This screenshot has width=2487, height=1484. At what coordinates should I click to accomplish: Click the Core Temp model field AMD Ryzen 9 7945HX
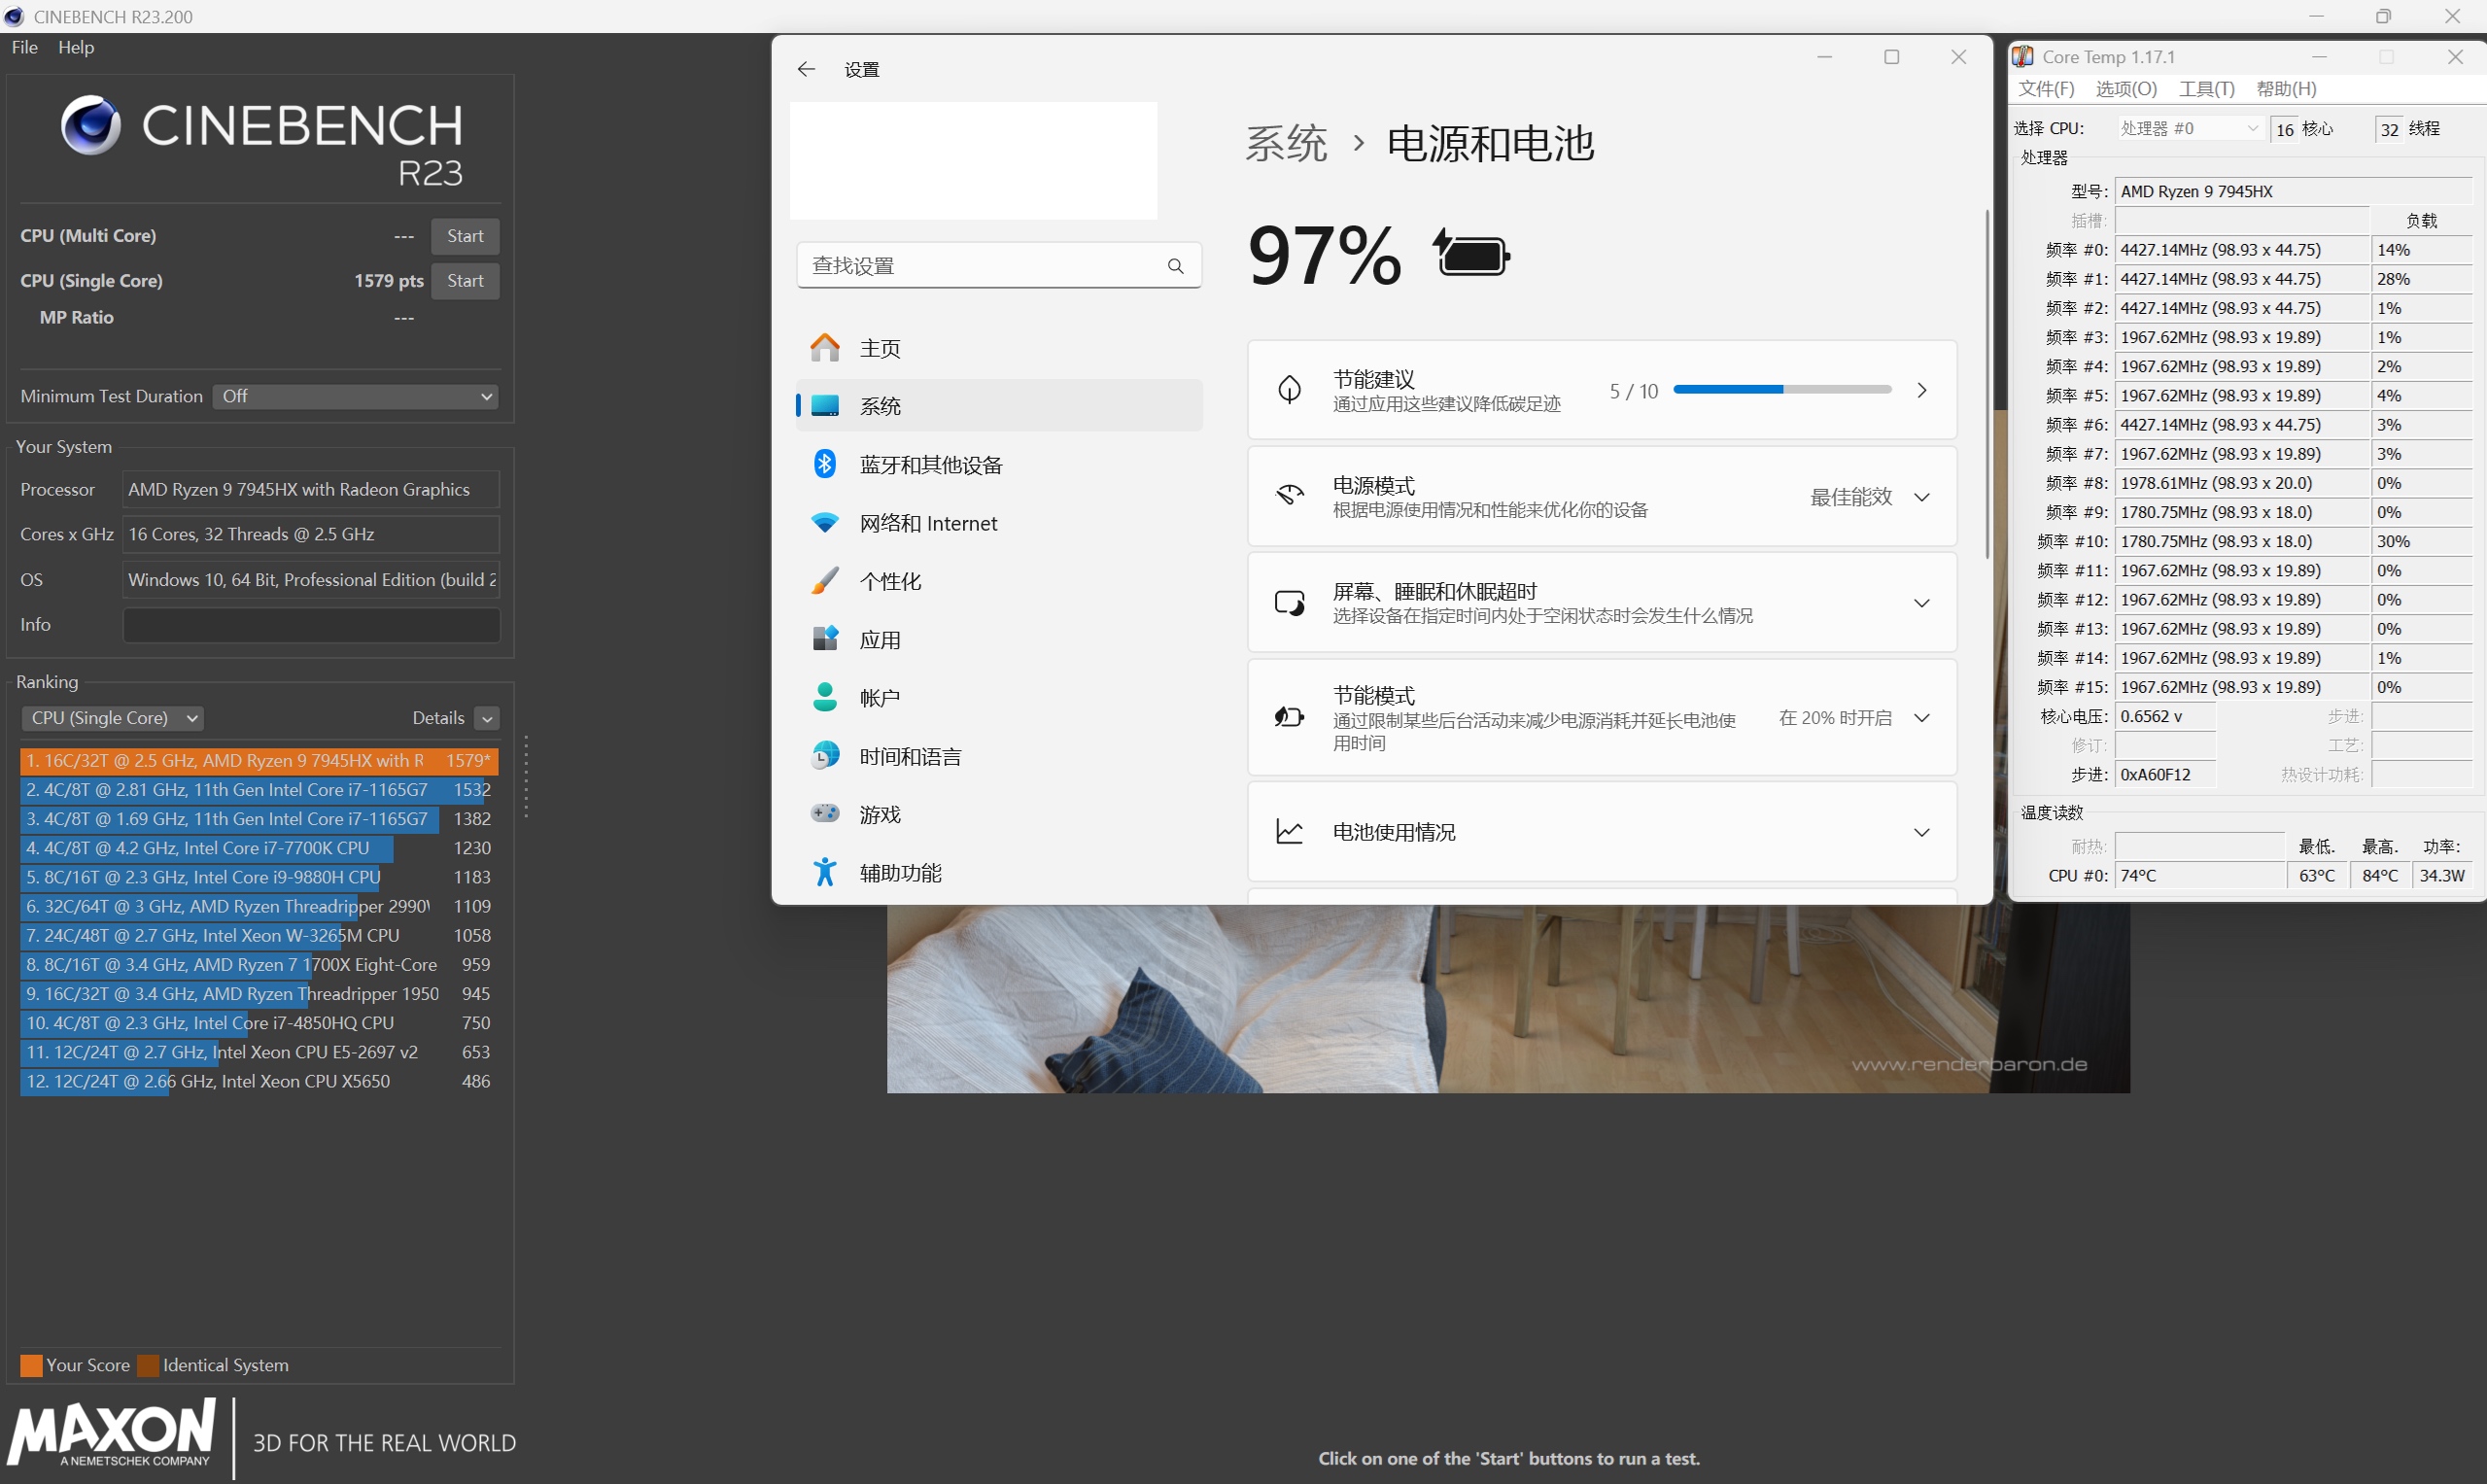2293,191
